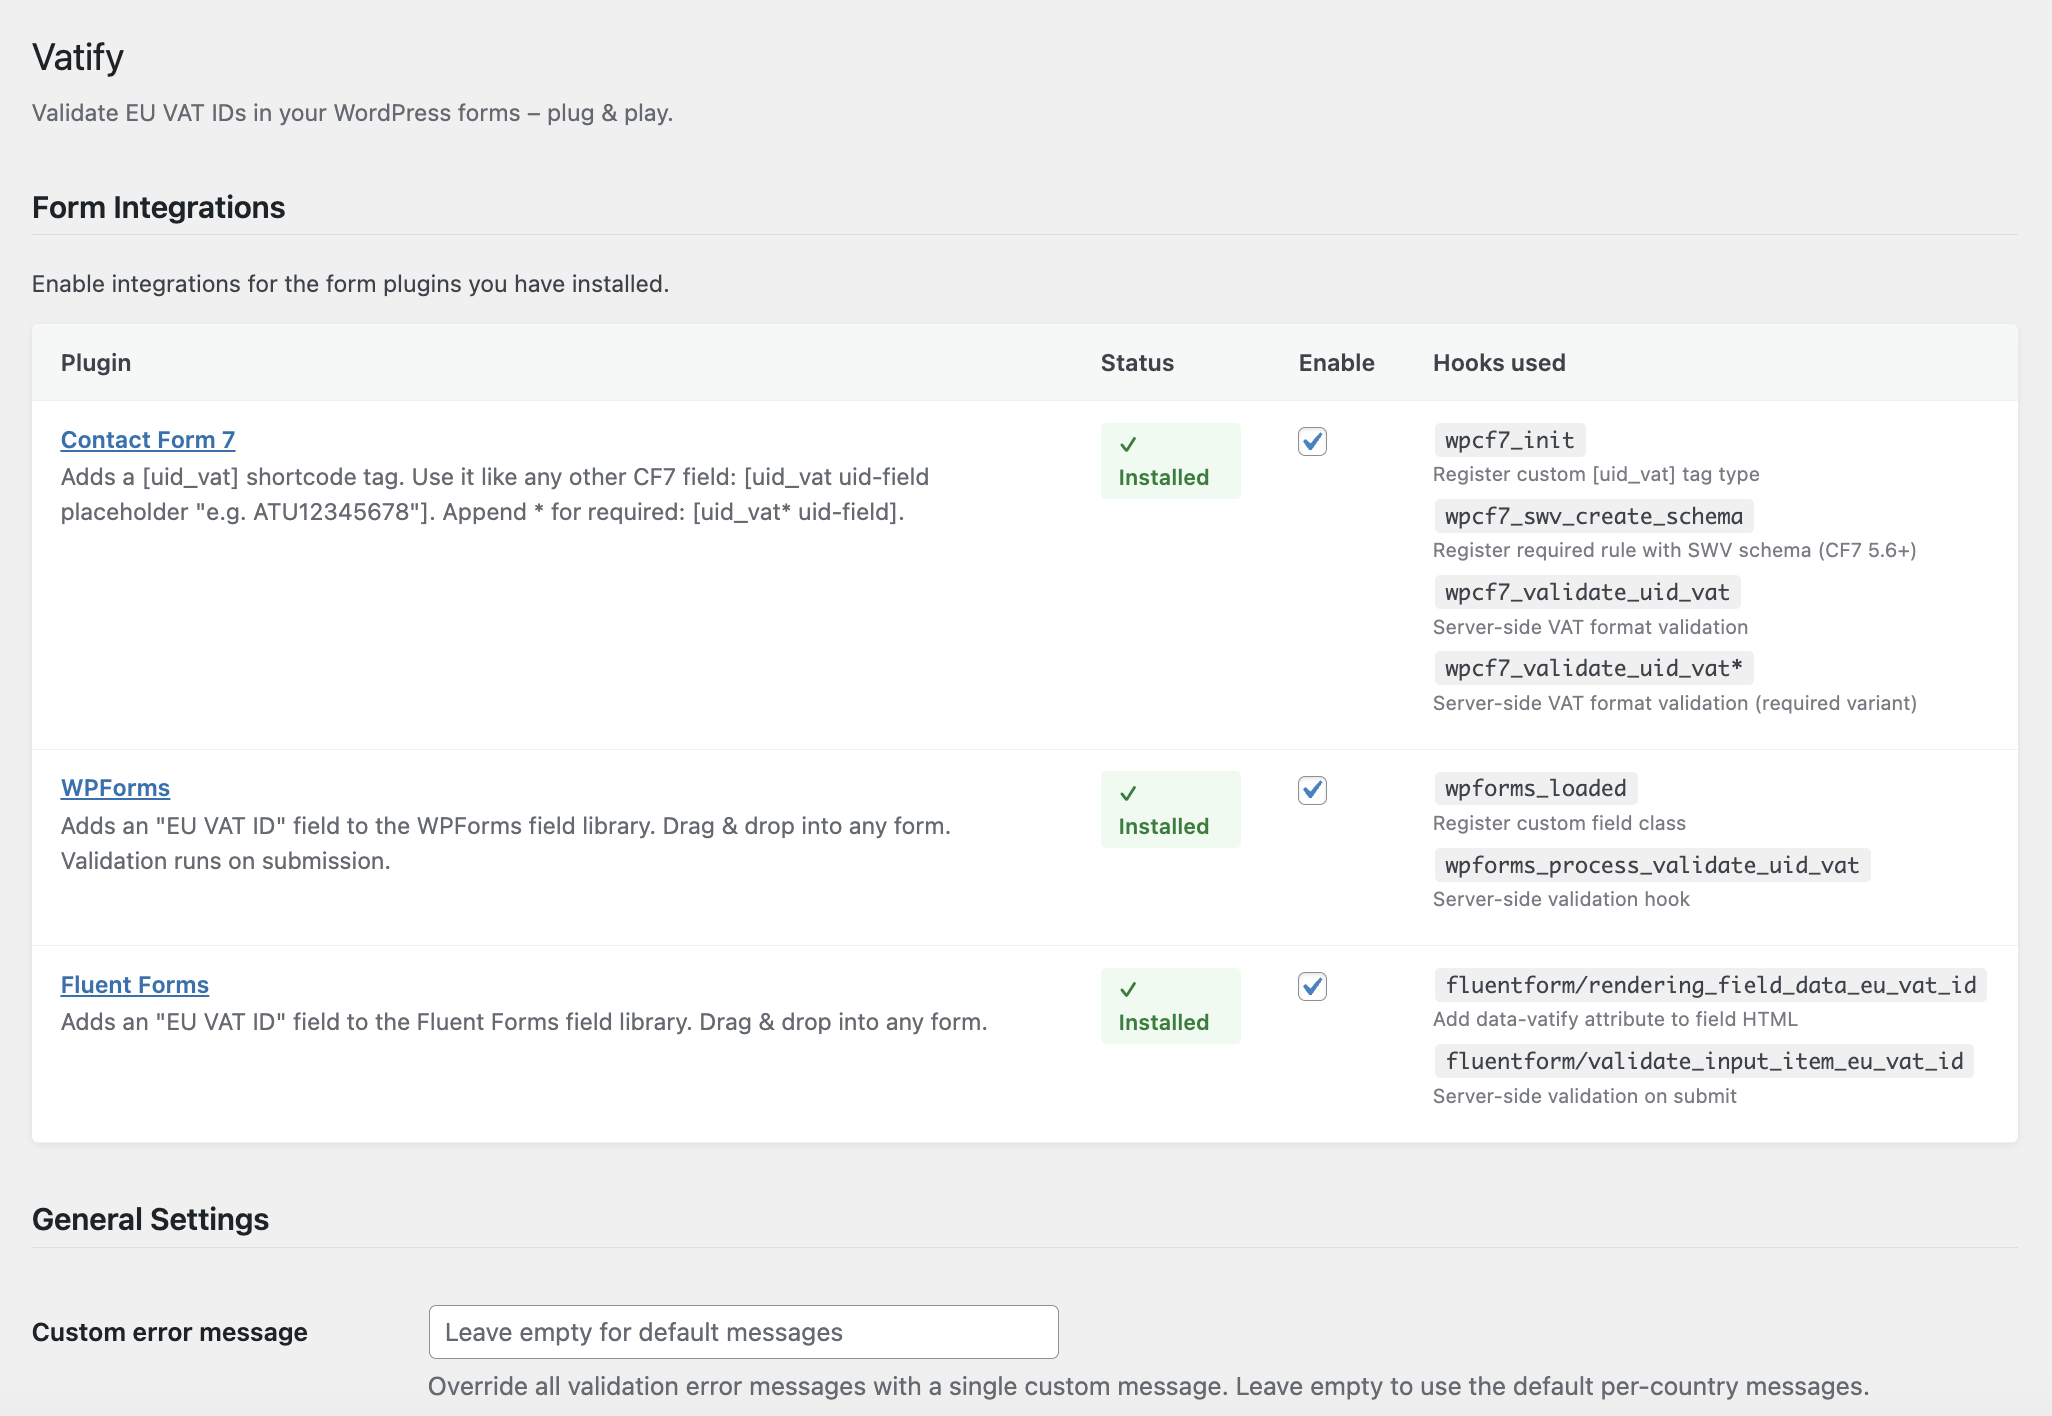The image size is (2052, 1416).
Task: Select the wpcf7_swv_create_schema hook code
Action: 1593,516
